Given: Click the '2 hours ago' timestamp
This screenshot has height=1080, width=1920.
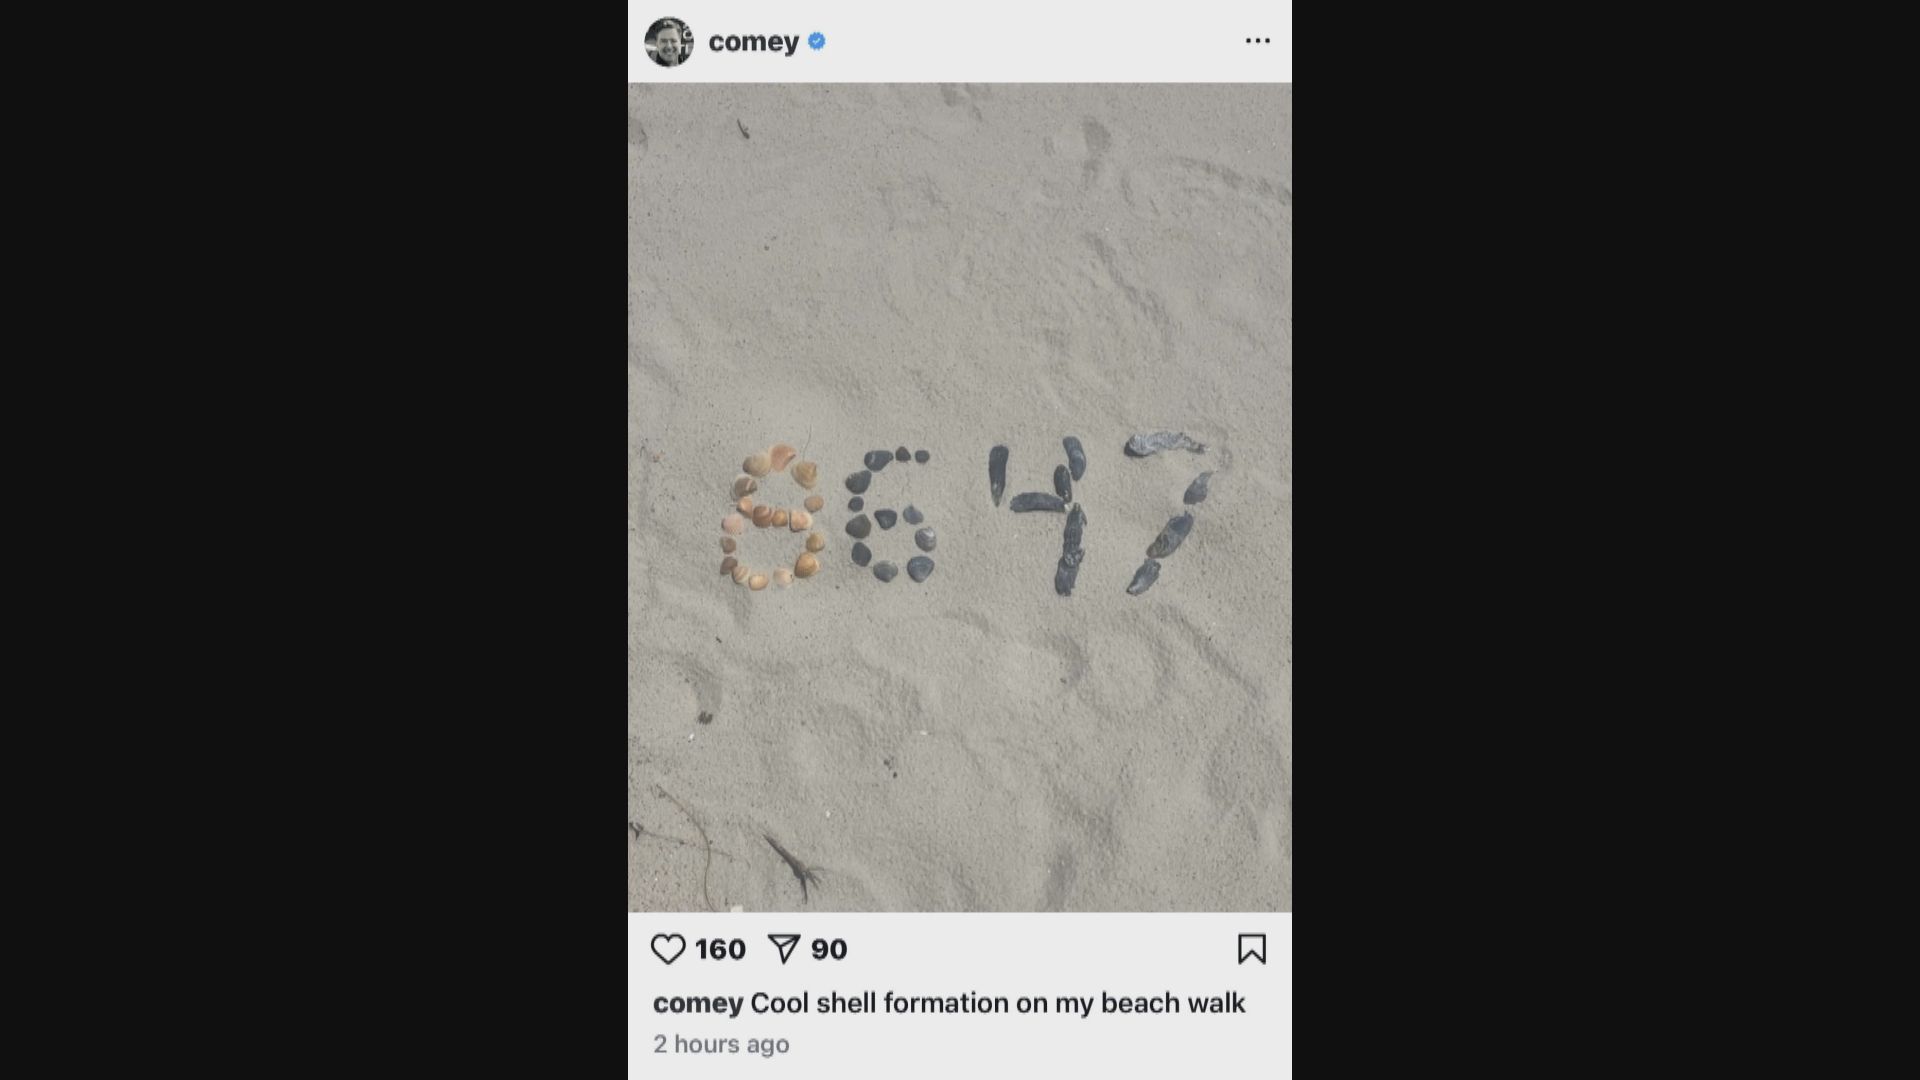Looking at the screenshot, I should [x=721, y=1044].
